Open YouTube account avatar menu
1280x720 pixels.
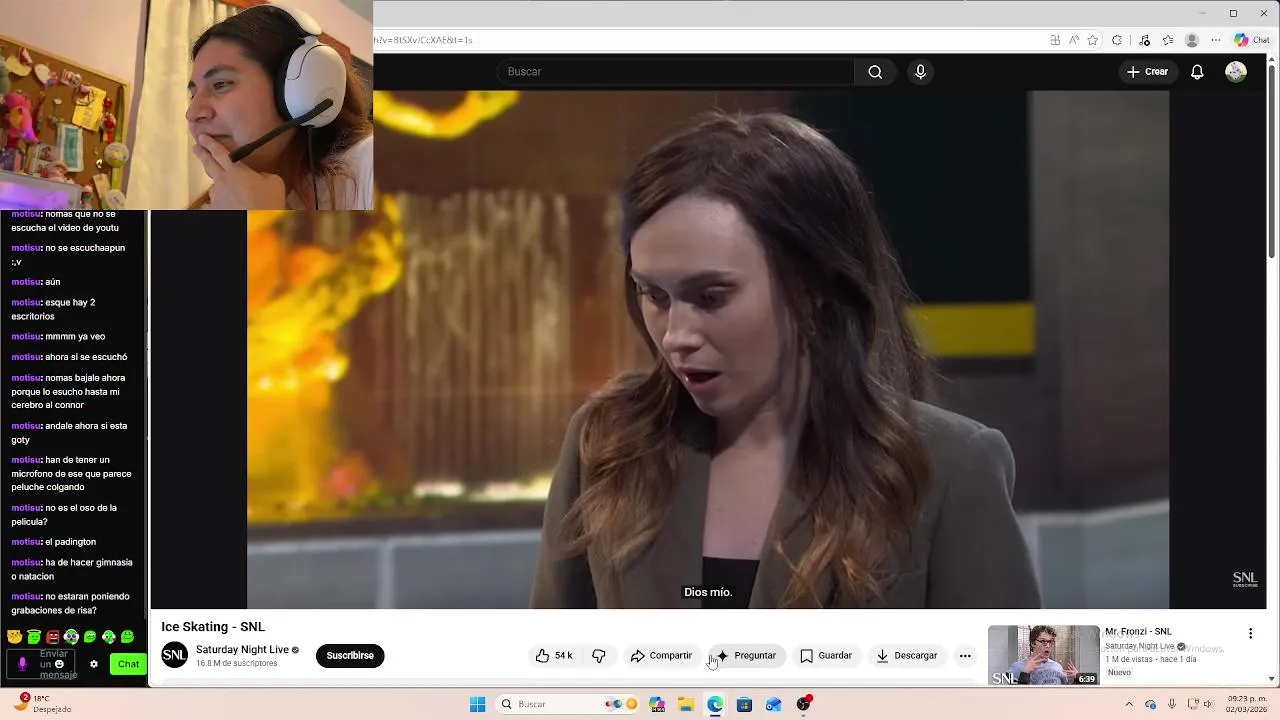point(1236,72)
